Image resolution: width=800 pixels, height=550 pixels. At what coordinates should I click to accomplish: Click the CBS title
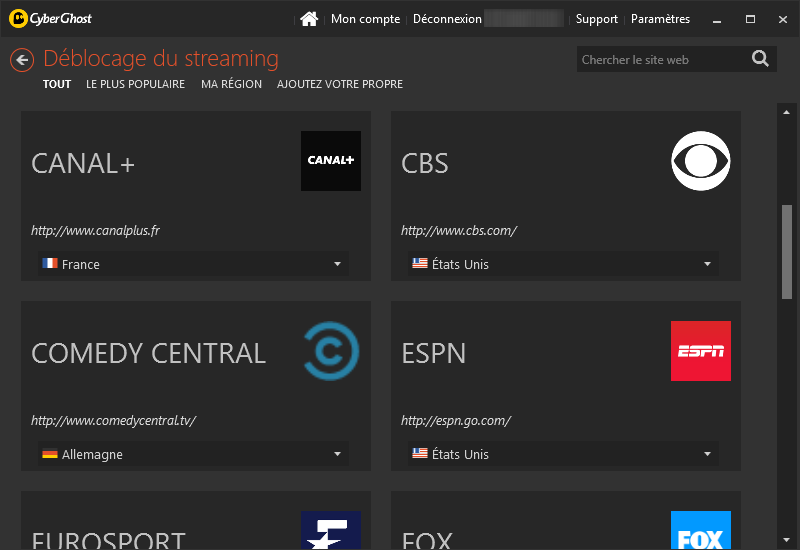(x=424, y=164)
